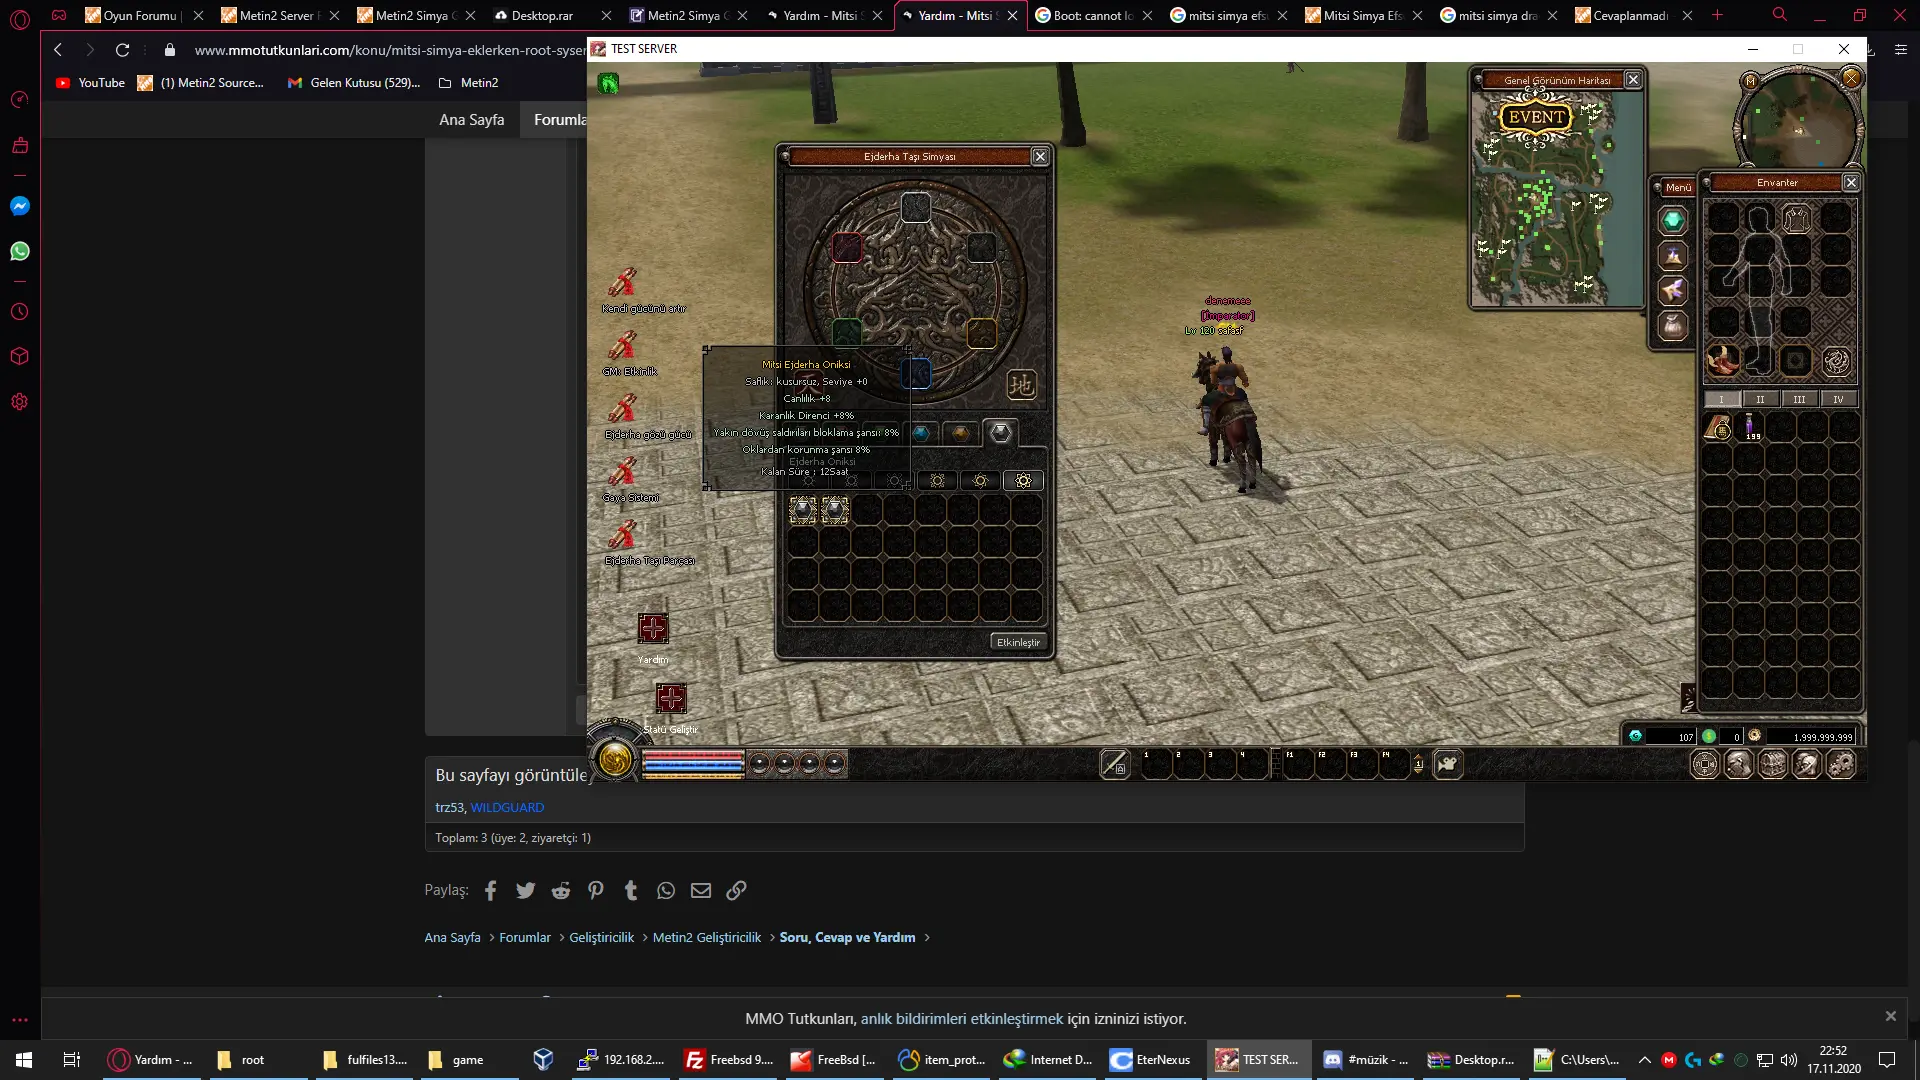Open the 'Kendi gücünü artır' quest scroll
1920x1080 pixels.
point(623,283)
